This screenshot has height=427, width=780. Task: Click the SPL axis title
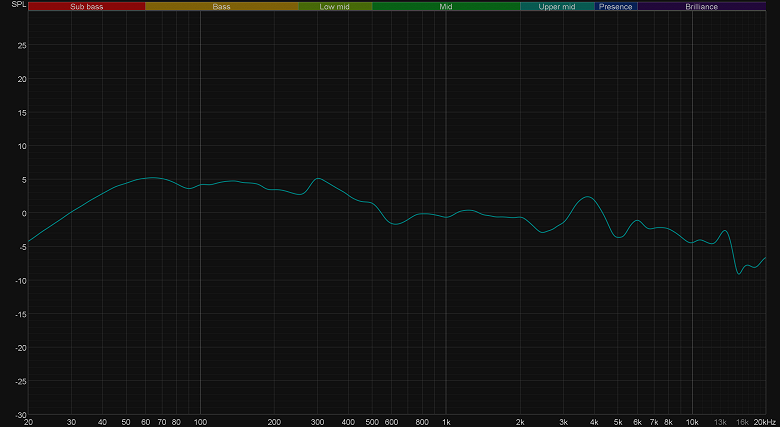tap(19, 4)
